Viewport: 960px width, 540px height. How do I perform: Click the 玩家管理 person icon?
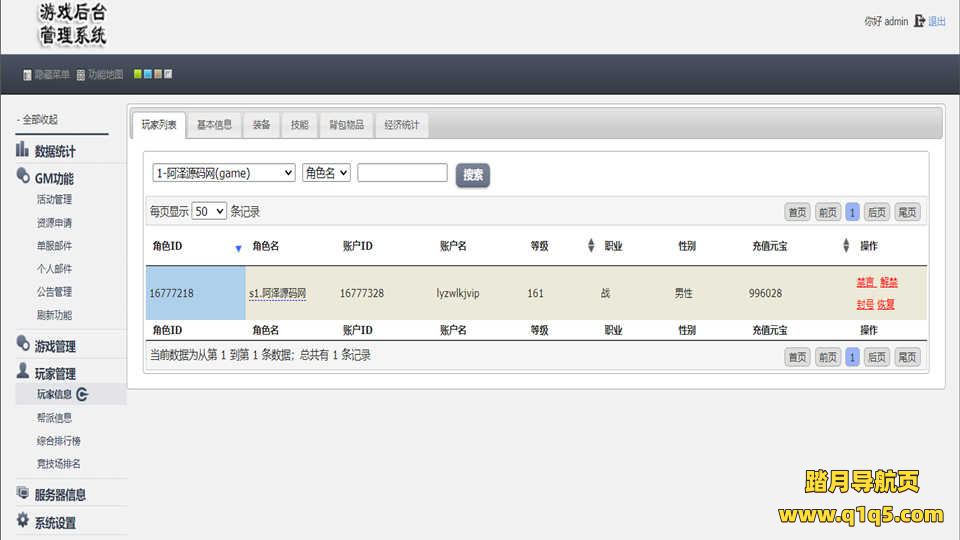[23, 372]
